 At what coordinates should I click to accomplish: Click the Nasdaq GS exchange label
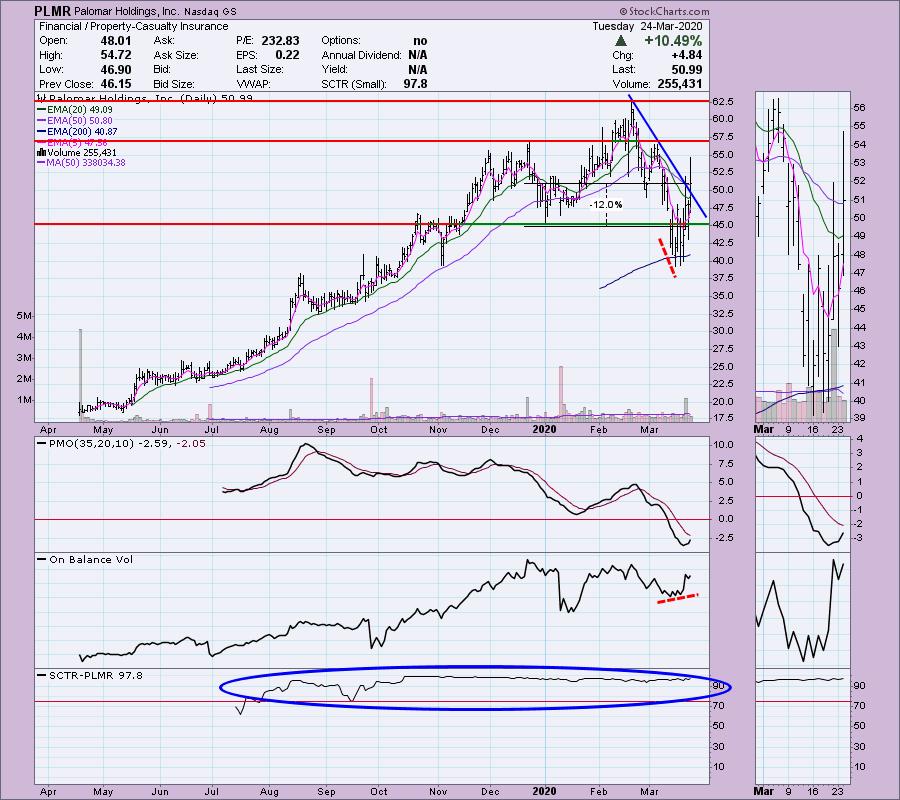[x=210, y=11]
